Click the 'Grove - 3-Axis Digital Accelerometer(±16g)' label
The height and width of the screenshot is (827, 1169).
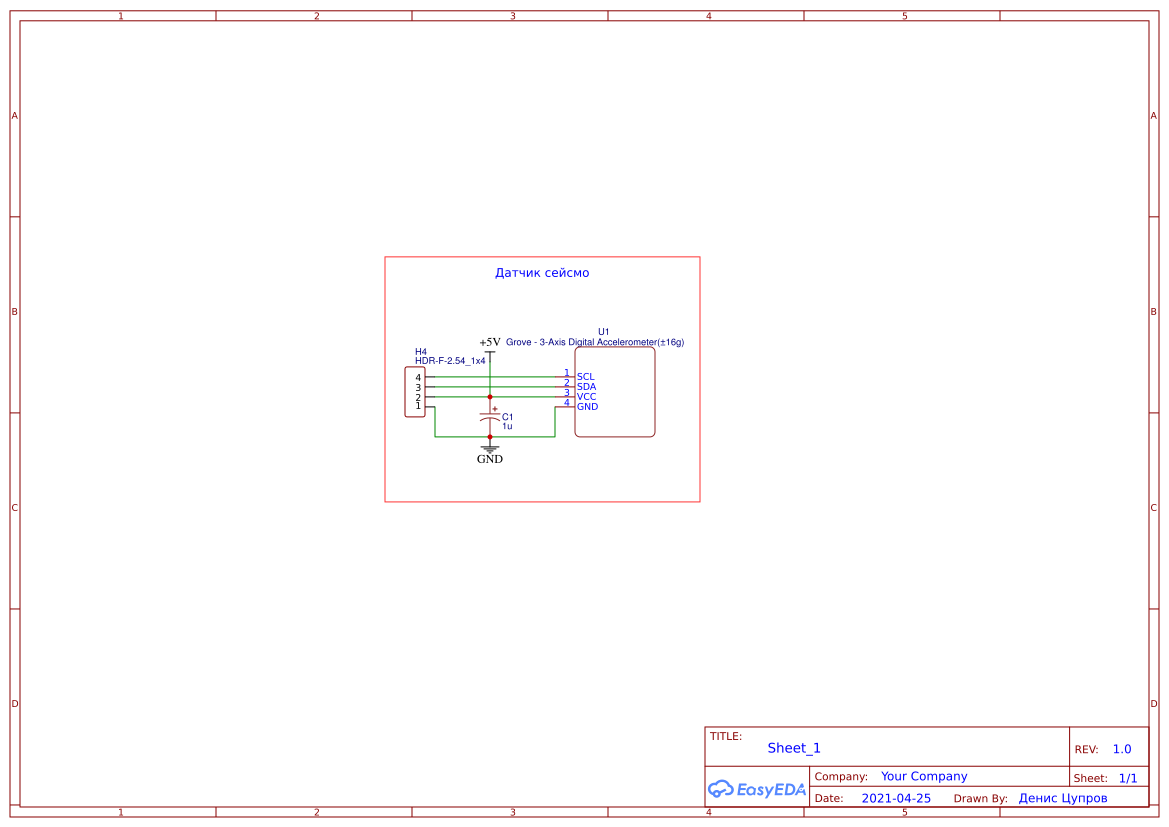(595, 342)
